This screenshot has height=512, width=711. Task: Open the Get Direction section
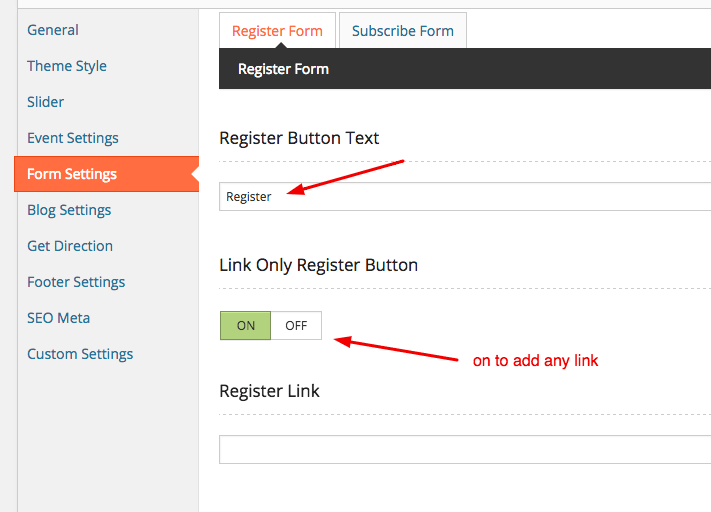(x=70, y=246)
